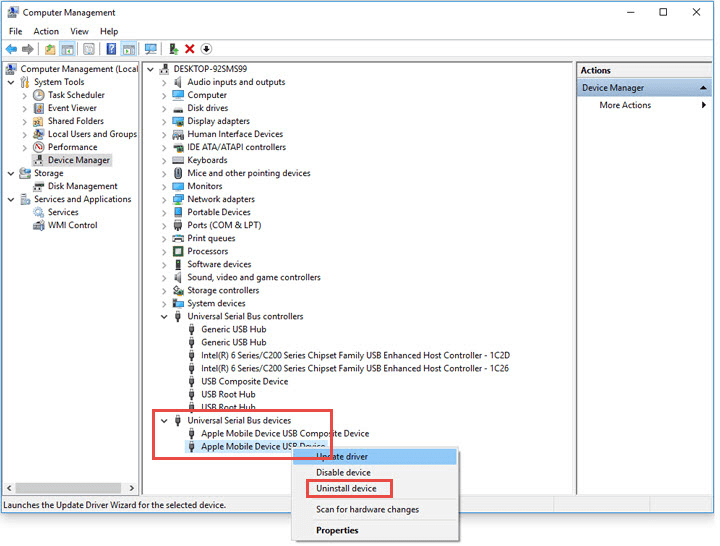Choose Uninstall device from the context menu
This screenshot has height=546, width=720.
tap(346, 488)
